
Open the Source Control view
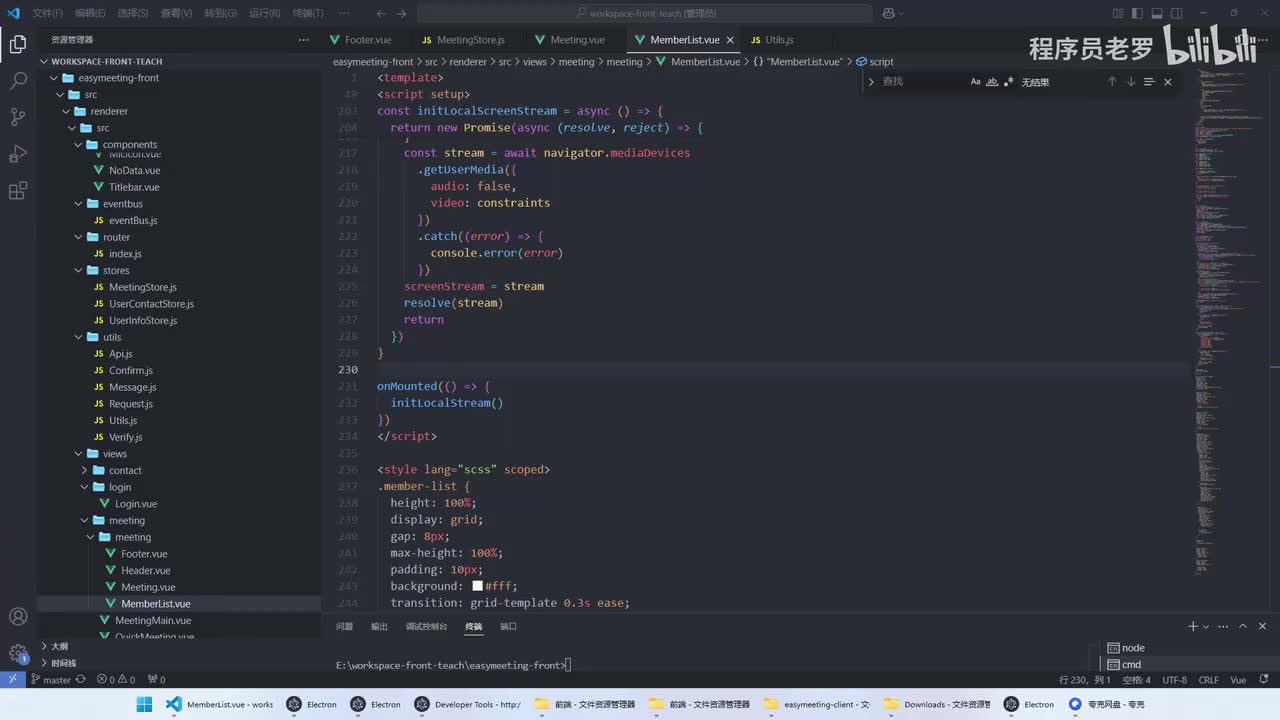18,117
